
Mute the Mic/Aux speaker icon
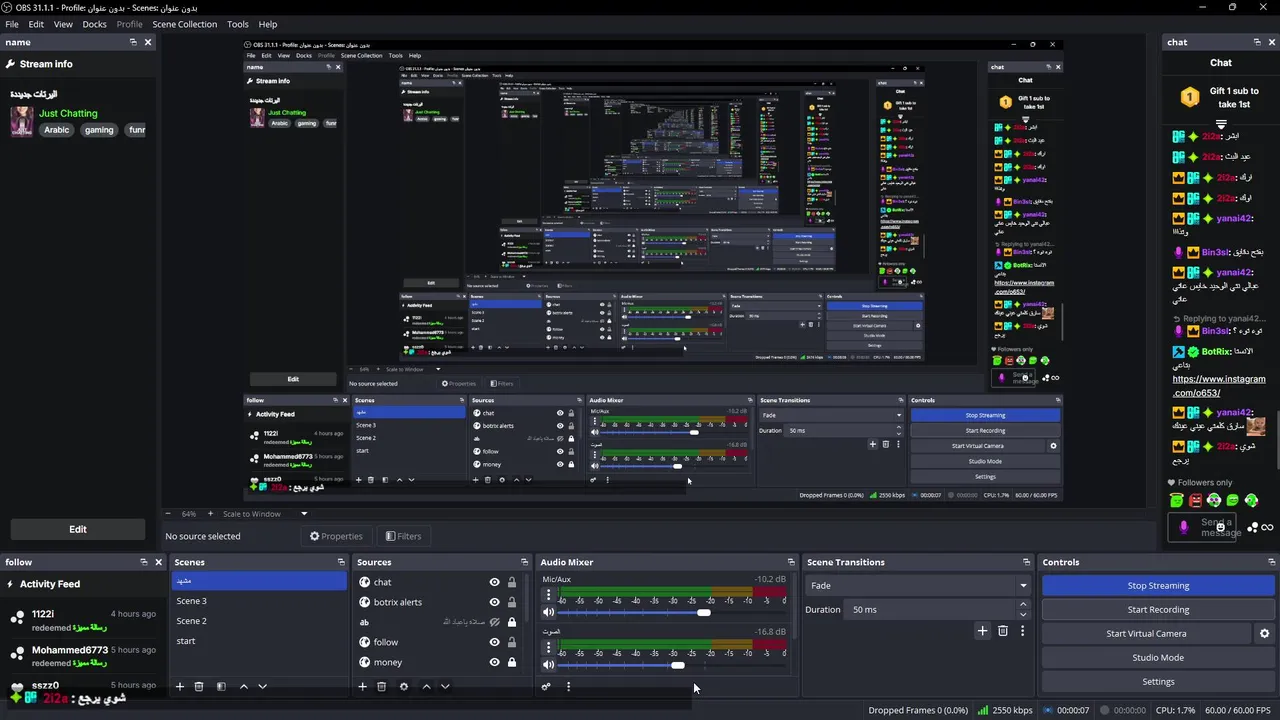[x=548, y=612]
